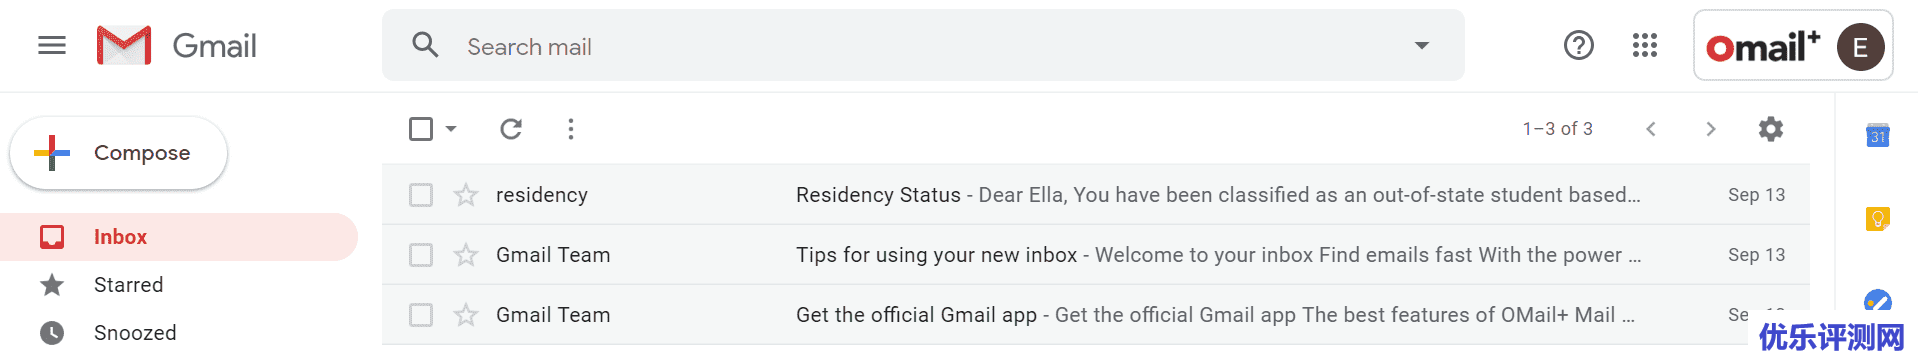Click the refresh mail icon
The width and height of the screenshot is (1918, 364).
pyautogui.click(x=511, y=129)
